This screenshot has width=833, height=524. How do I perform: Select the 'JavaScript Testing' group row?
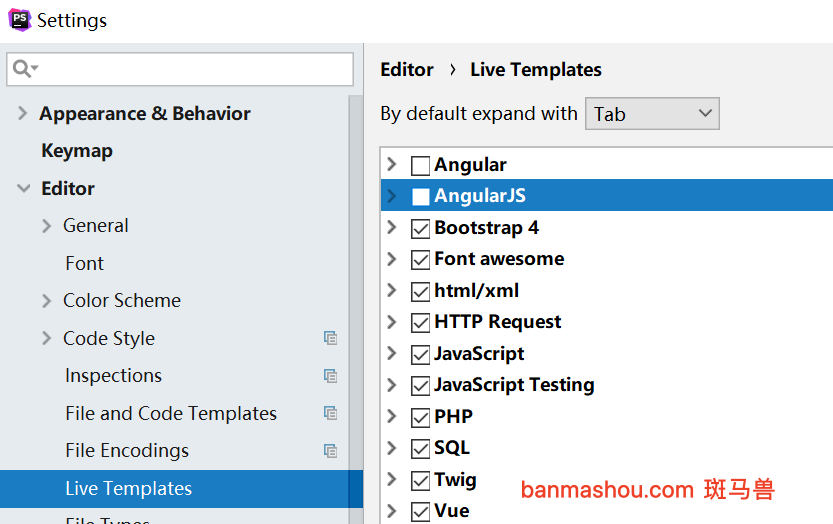click(607, 385)
